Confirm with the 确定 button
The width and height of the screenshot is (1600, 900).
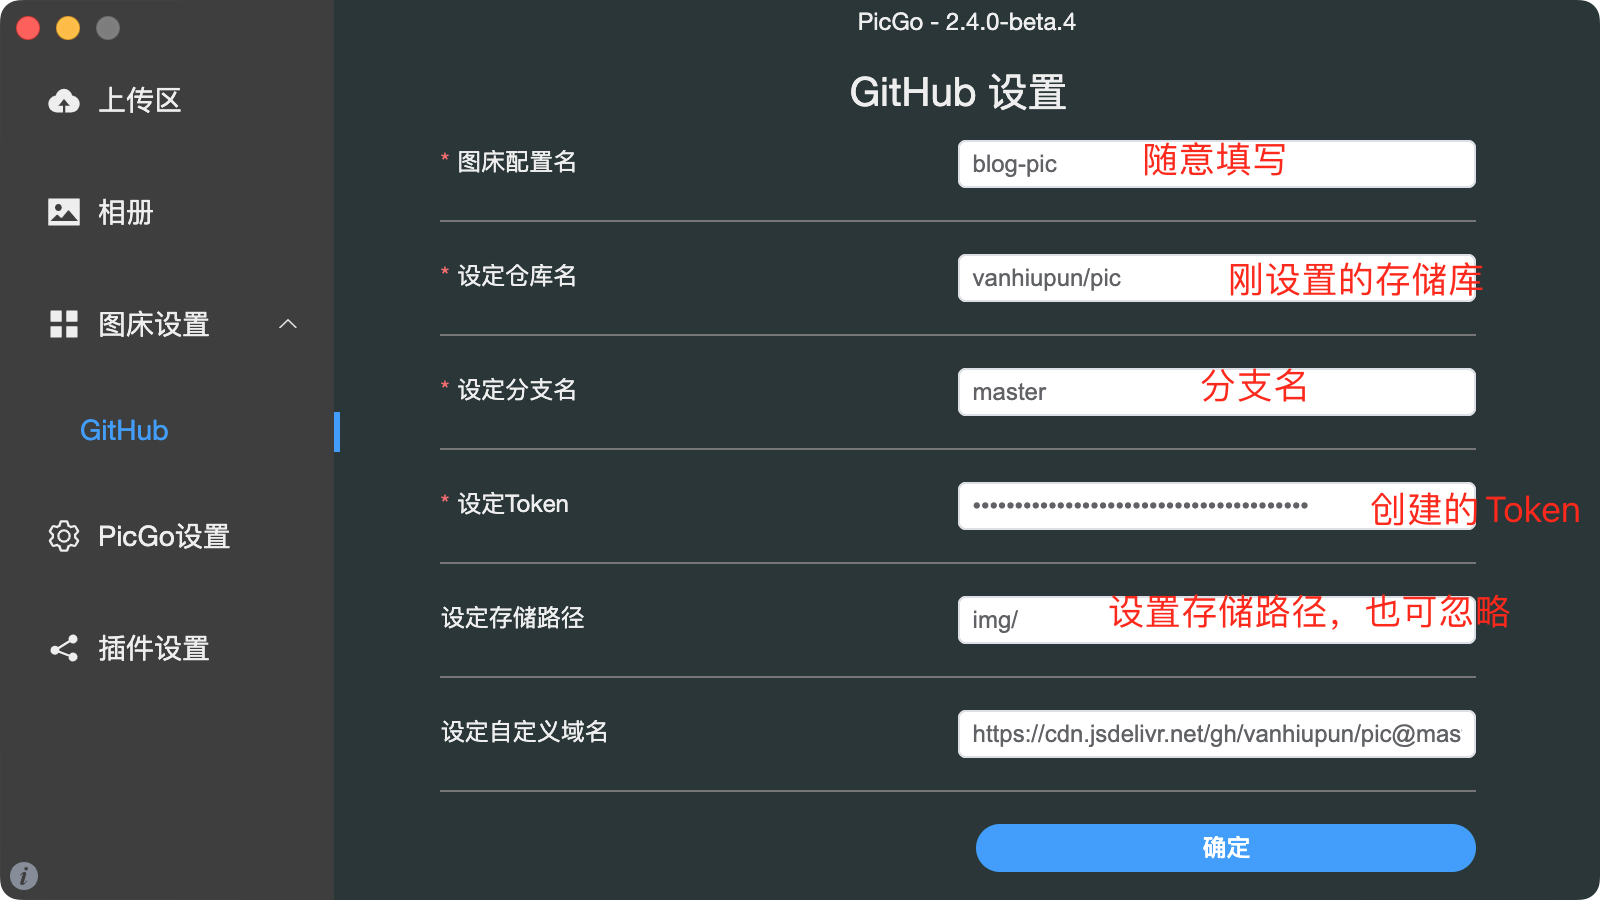tap(1226, 848)
